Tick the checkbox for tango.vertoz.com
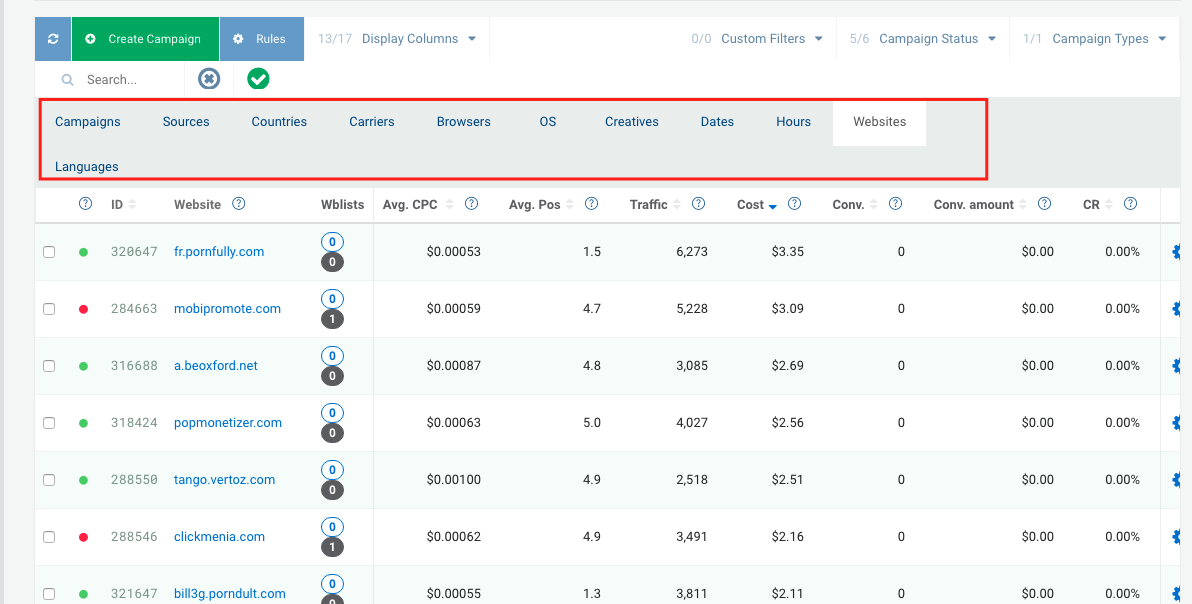 49,480
